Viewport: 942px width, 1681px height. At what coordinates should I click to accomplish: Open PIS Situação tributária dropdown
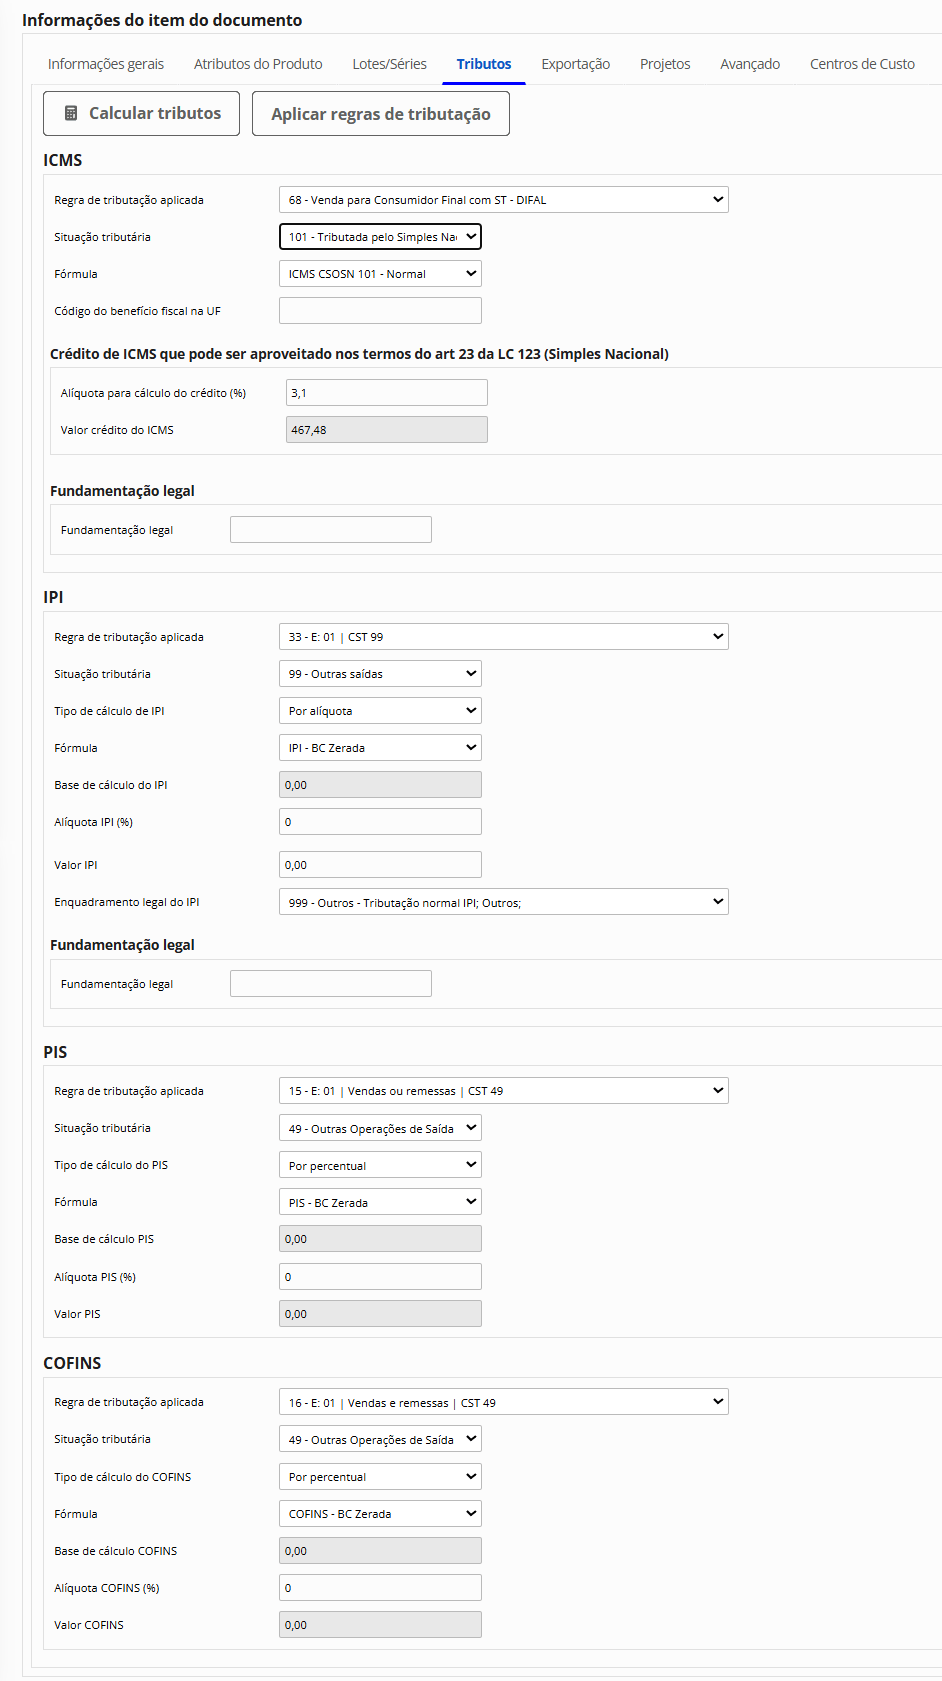(x=380, y=1129)
